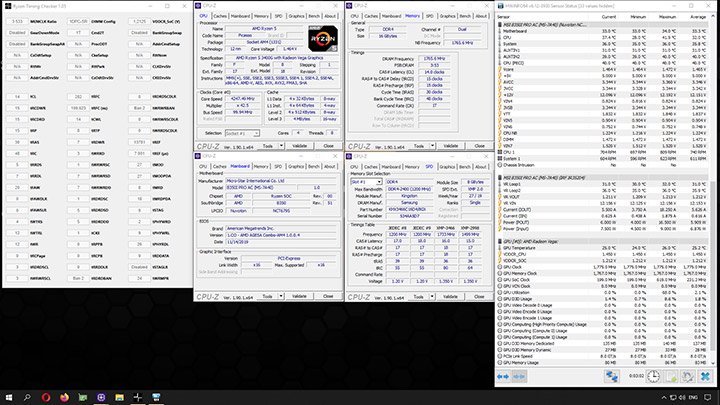Open the green graphics card taskbar icon
The height and width of the screenshot is (405, 720).
pos(83,397)
